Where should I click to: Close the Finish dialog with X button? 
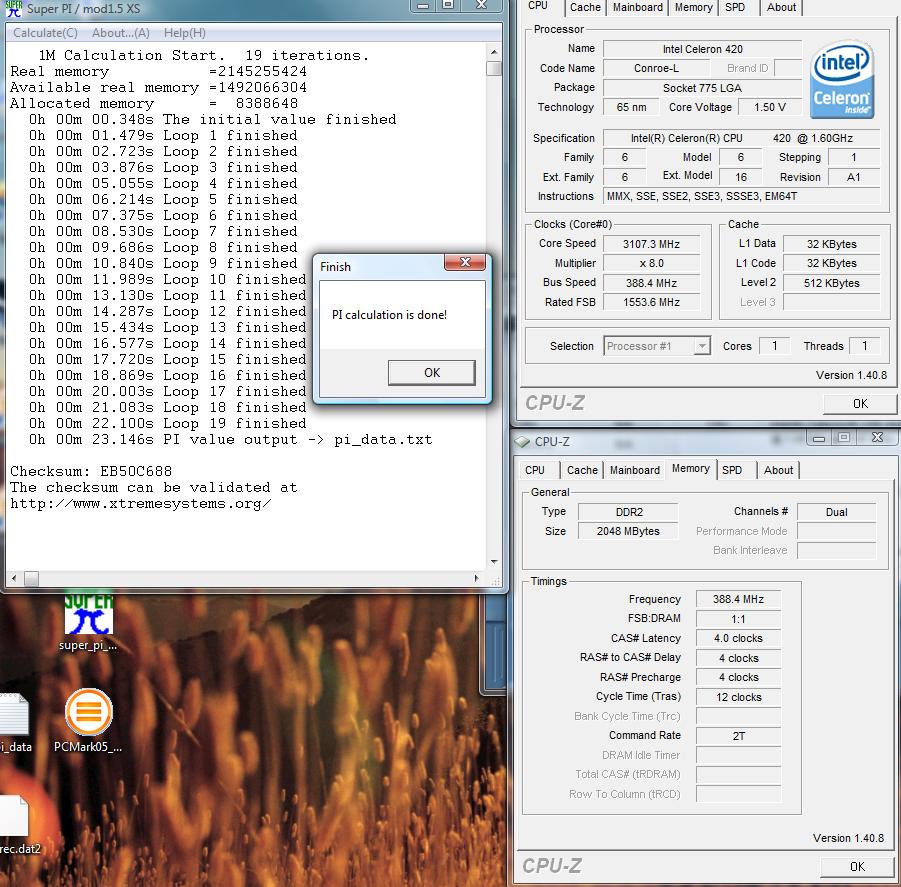point(465,262)
